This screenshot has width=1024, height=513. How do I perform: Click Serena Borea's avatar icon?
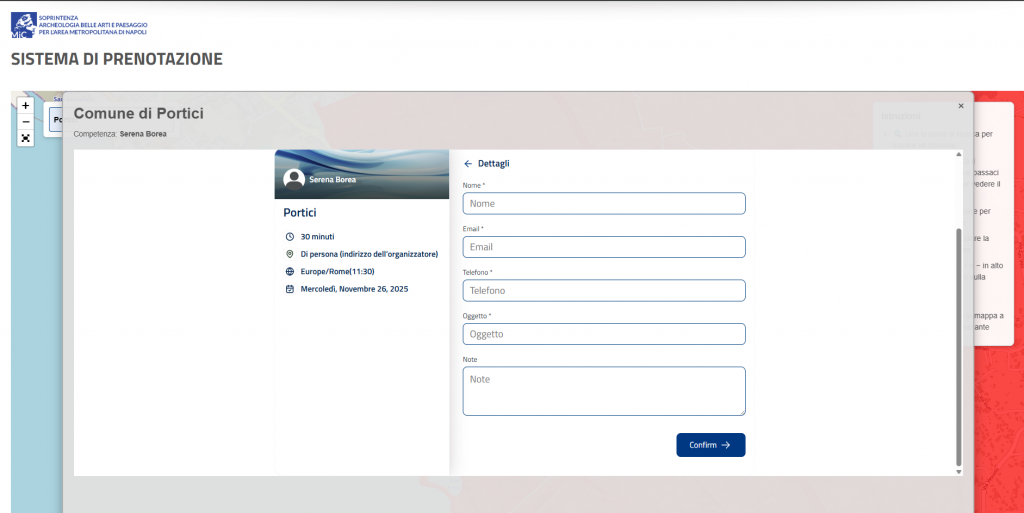(x=294, y=179)
